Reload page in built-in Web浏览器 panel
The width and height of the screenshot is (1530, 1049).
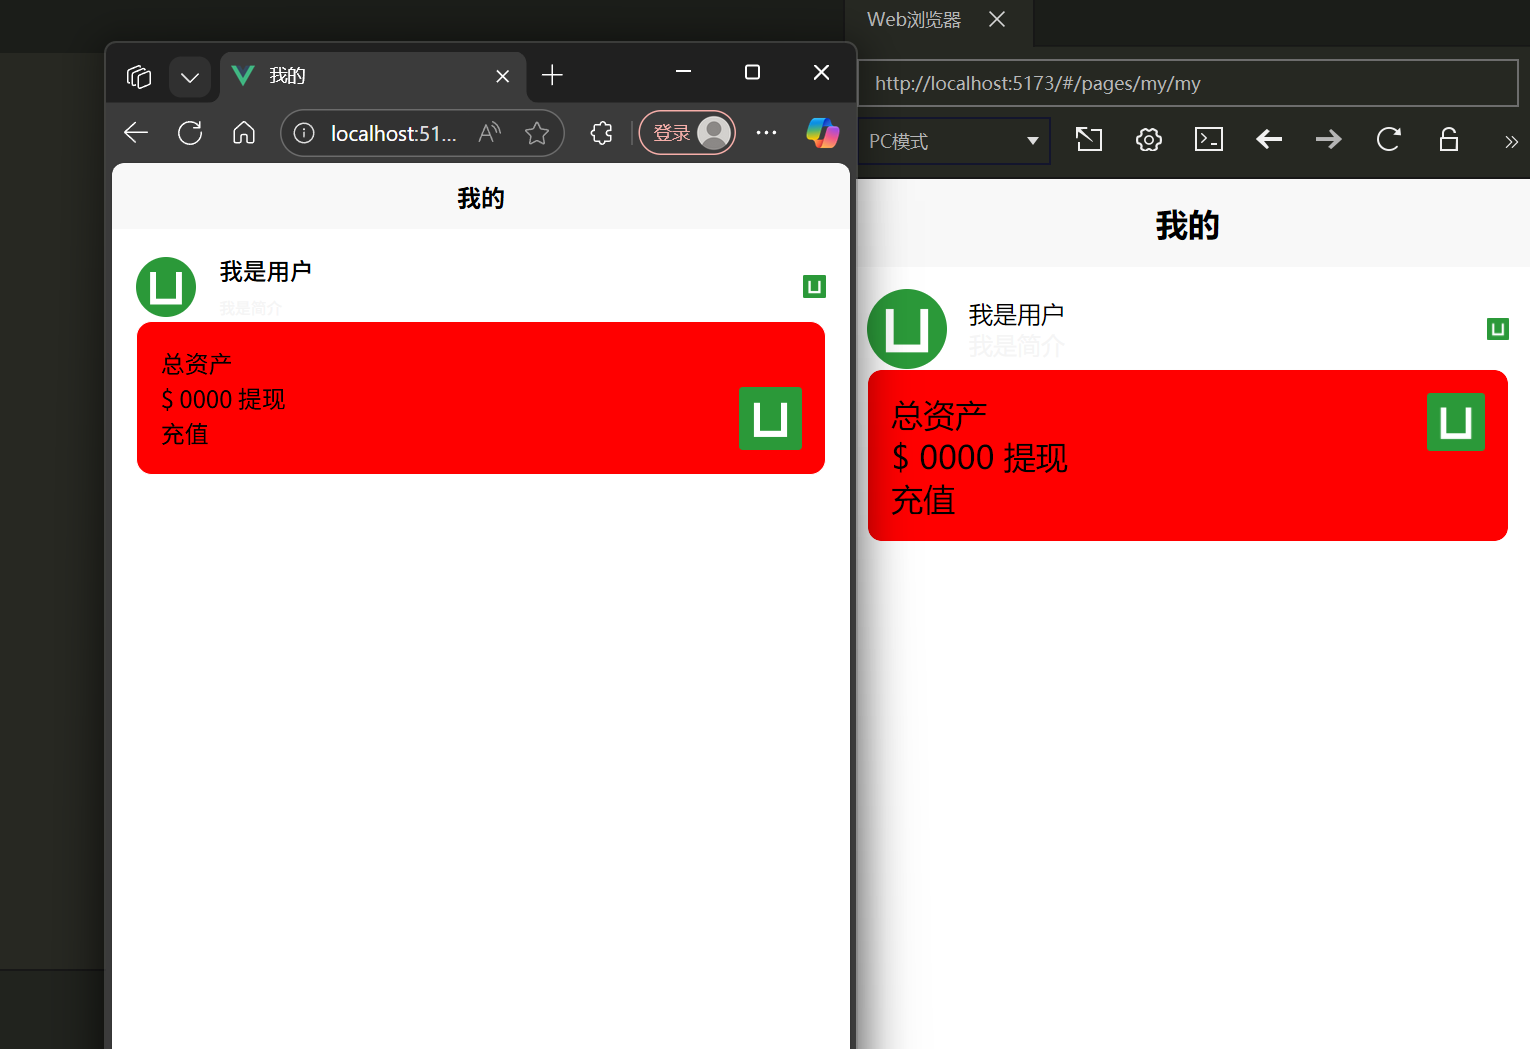(1388, 140)
